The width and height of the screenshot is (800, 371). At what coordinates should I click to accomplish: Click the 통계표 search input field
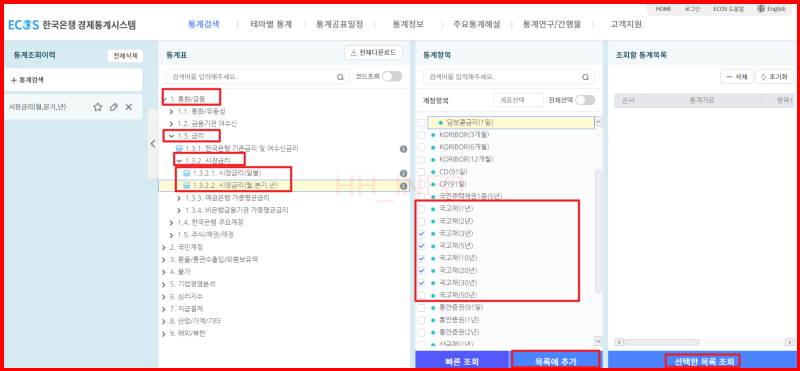click(x=258, y=77)
